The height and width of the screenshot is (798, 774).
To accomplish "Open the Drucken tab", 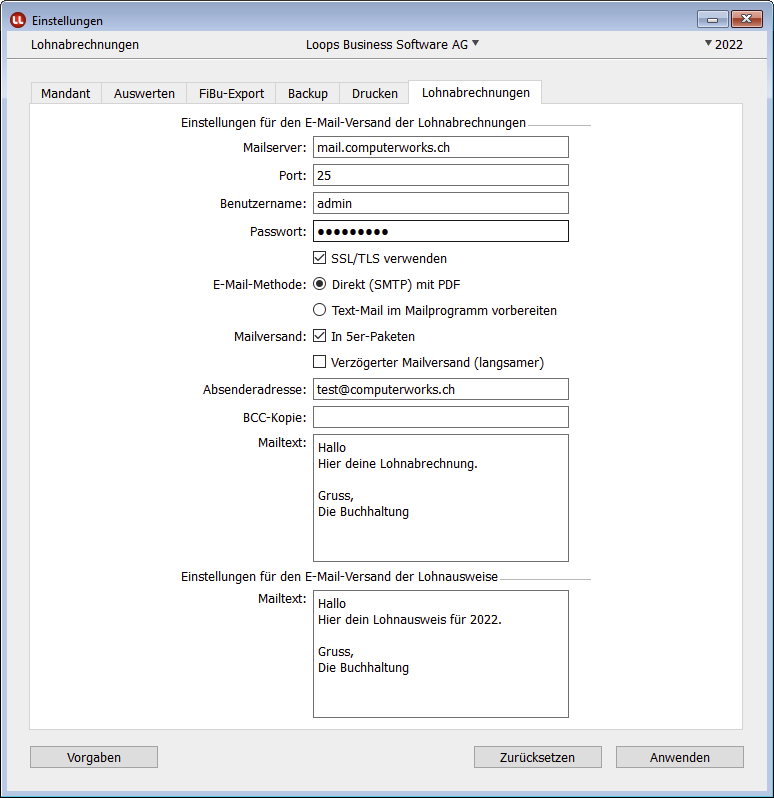I will [x=374, y=93].
